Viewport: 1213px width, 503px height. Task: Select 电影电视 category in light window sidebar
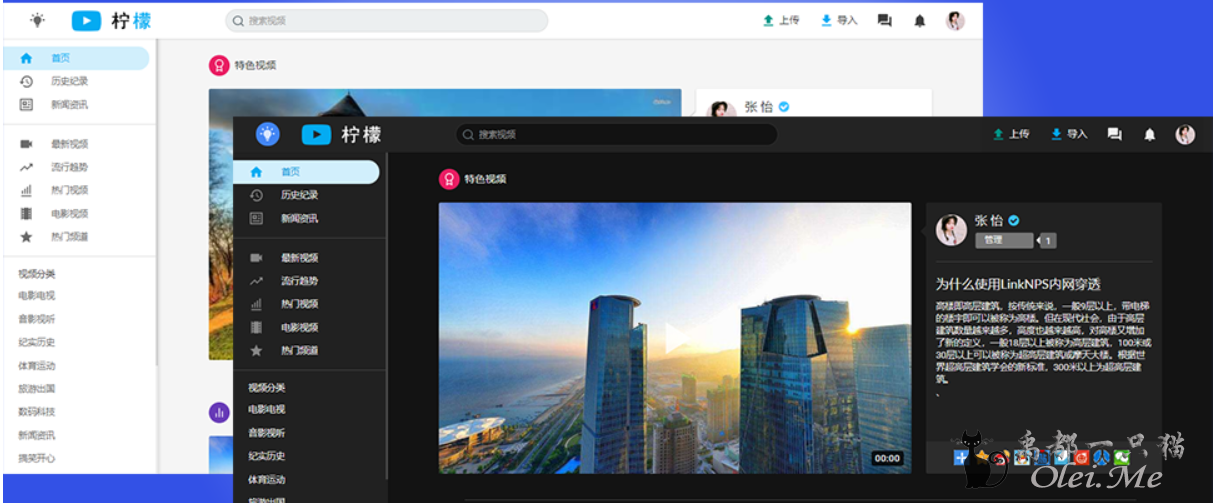(37, 295)
